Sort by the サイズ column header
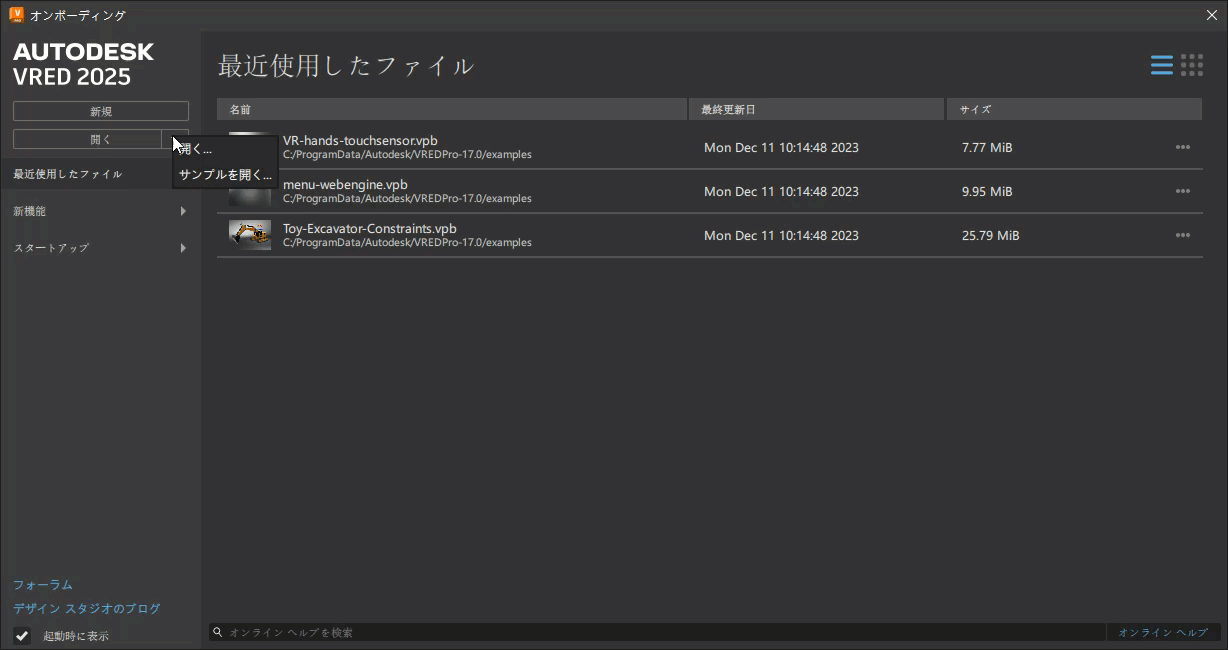1228x650 pixels. (x=1074, y=109)
